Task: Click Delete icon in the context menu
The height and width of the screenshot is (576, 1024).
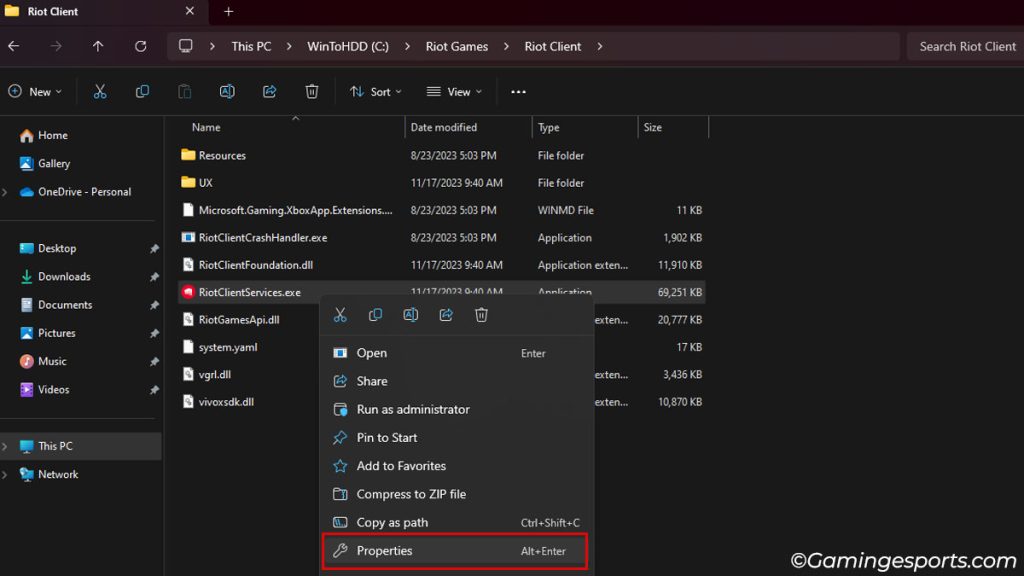Action: coord(481,315)
